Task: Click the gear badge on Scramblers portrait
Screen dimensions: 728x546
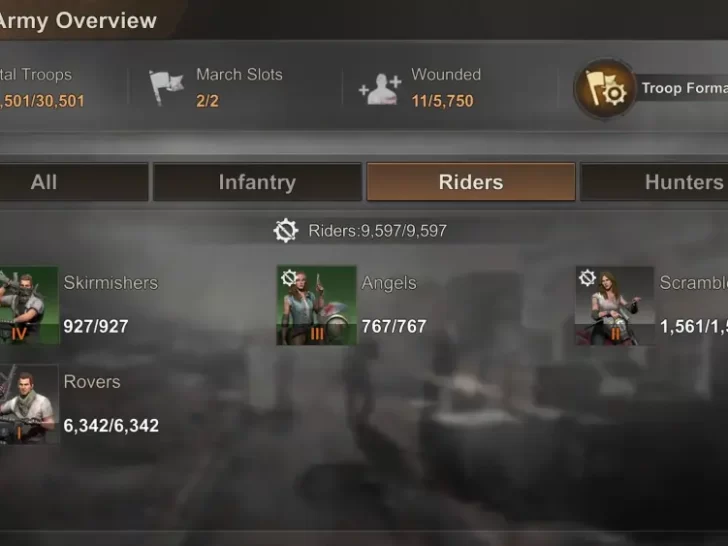Action: 587,278
